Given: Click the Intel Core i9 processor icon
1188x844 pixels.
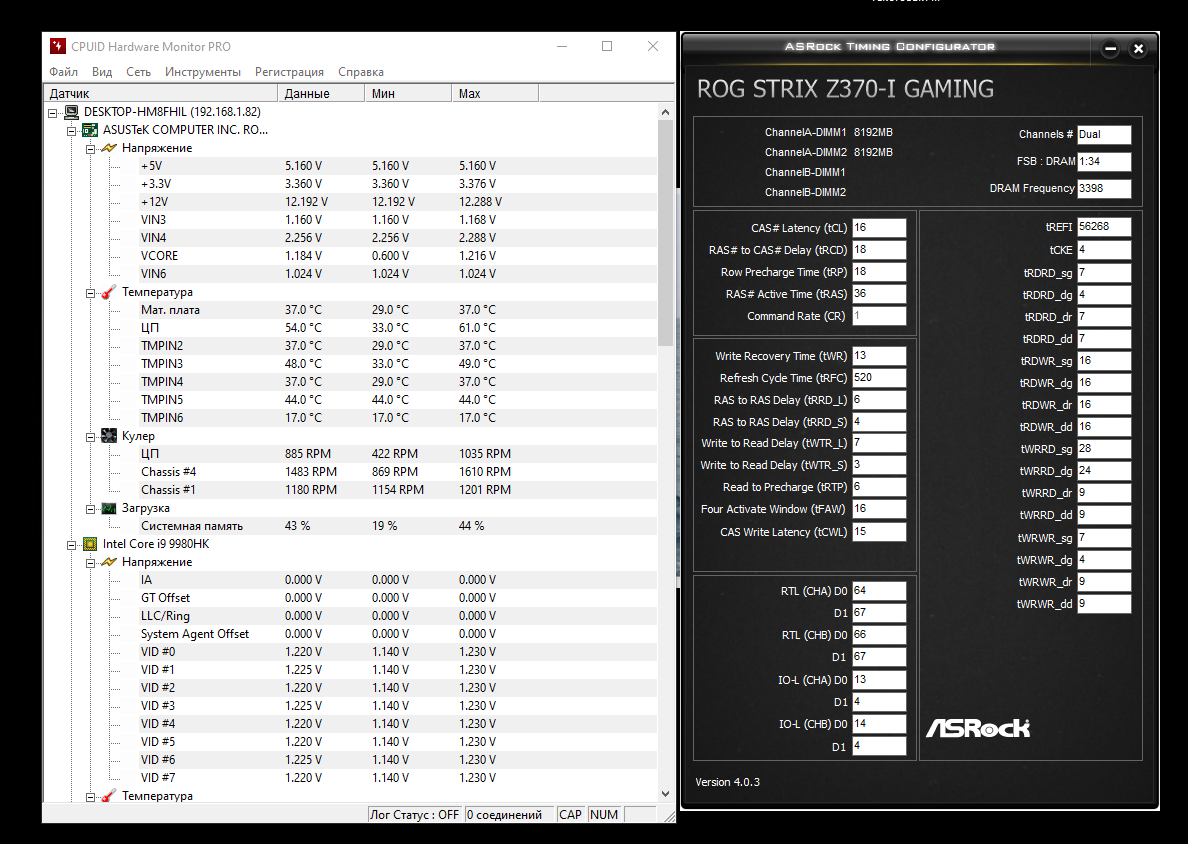Looking at the screenshot, I should (x=90, y=544).
